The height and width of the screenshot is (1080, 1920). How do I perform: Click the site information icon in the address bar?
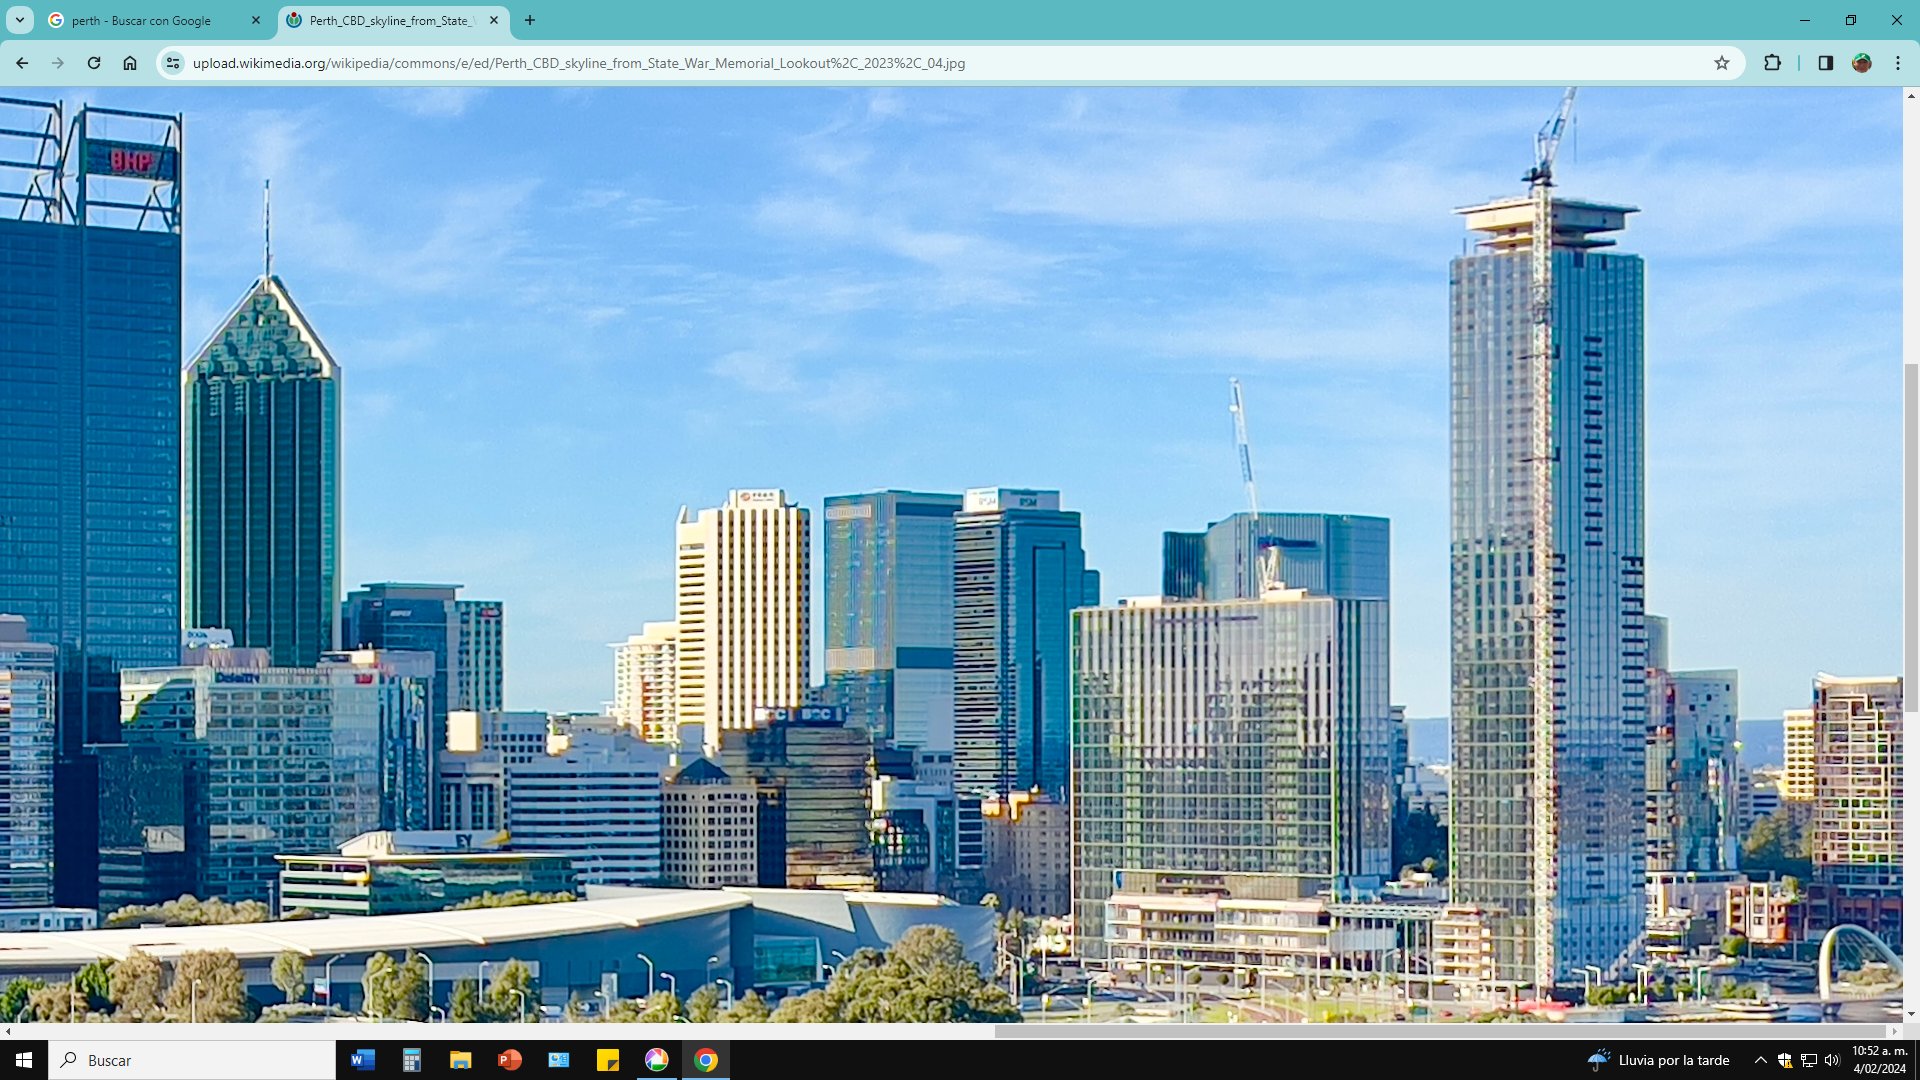tap(171, 62)
